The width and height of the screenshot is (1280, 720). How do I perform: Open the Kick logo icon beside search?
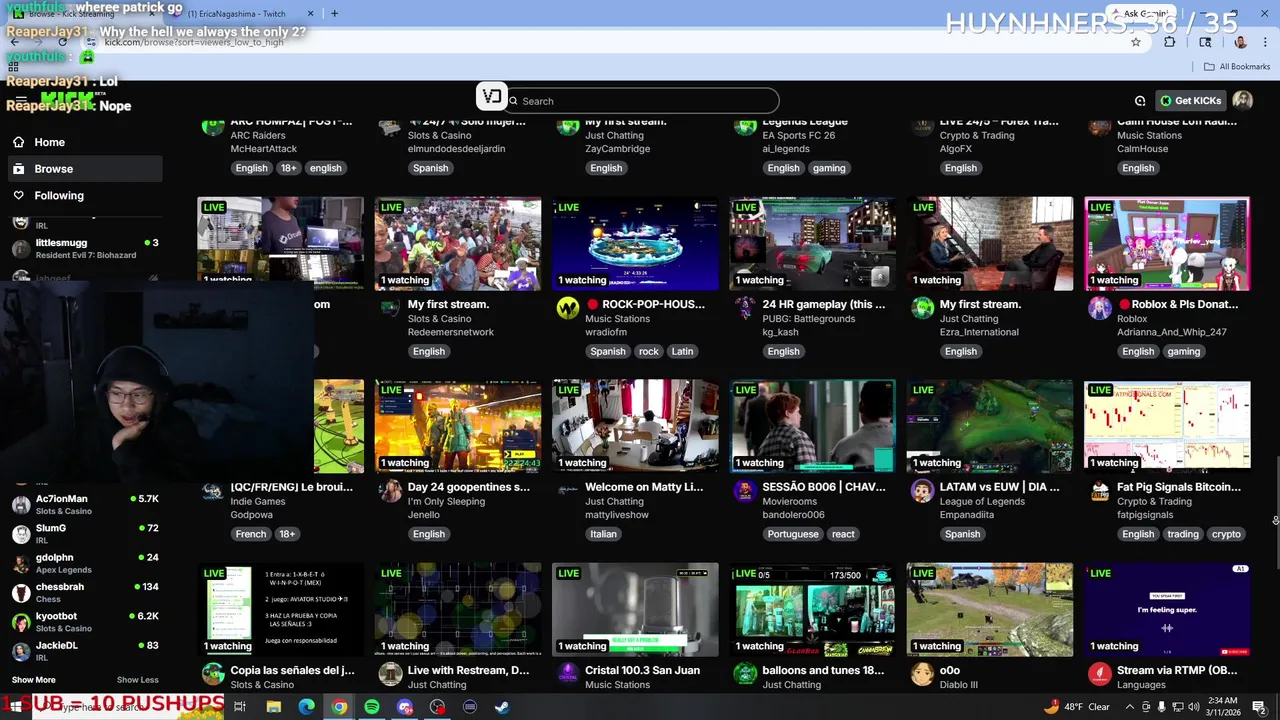(x=491, y=96)
